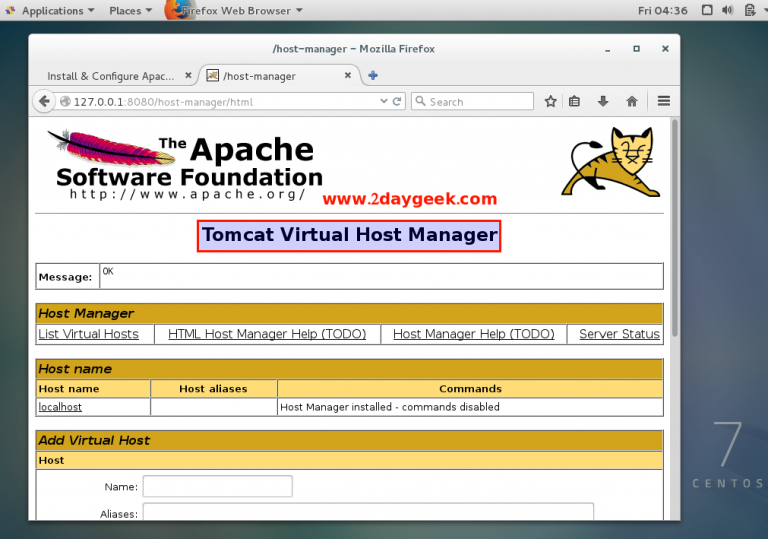The image size is (768, 539).
Task: Click the Name input field
Action: point(217,486)
